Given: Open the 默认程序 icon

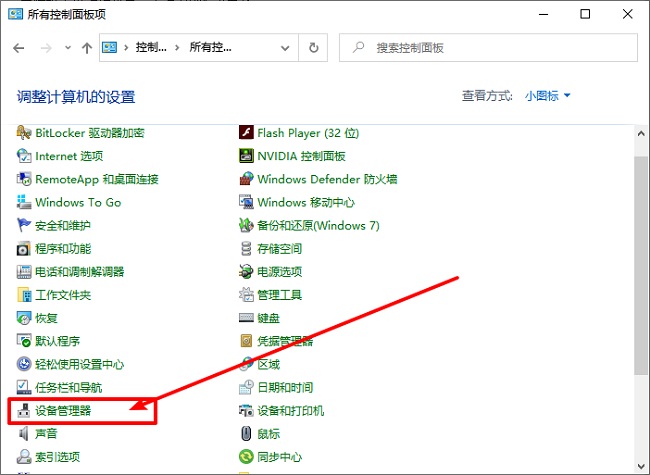Looking at the screenshot, I should (x=24, y=341).
